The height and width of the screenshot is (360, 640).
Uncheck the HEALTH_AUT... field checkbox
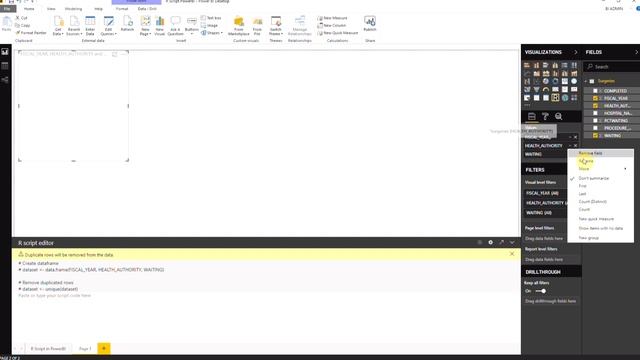(x=595, y=106)
